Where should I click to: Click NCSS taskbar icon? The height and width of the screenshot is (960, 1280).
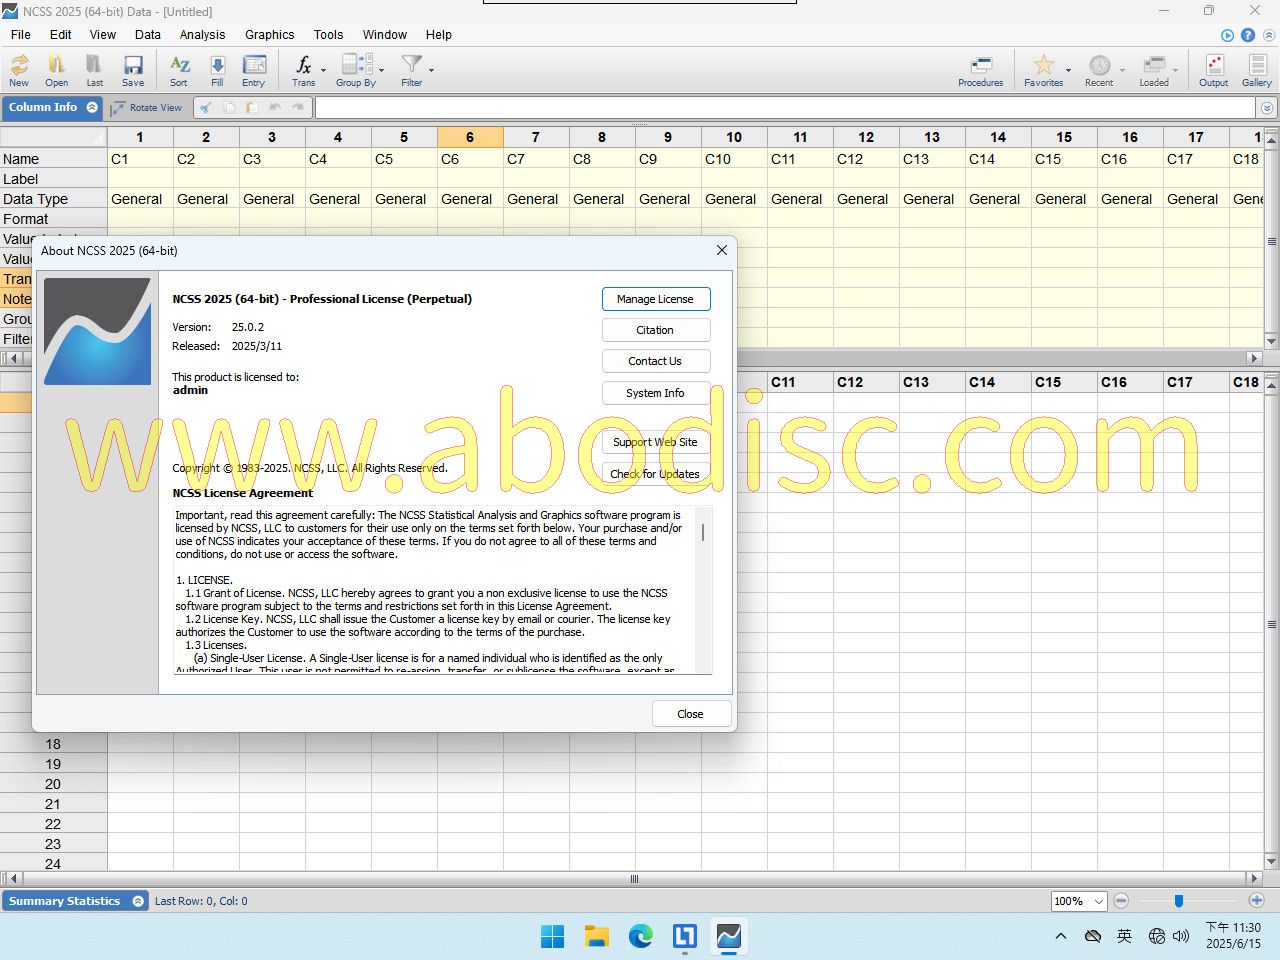(729, 936)
